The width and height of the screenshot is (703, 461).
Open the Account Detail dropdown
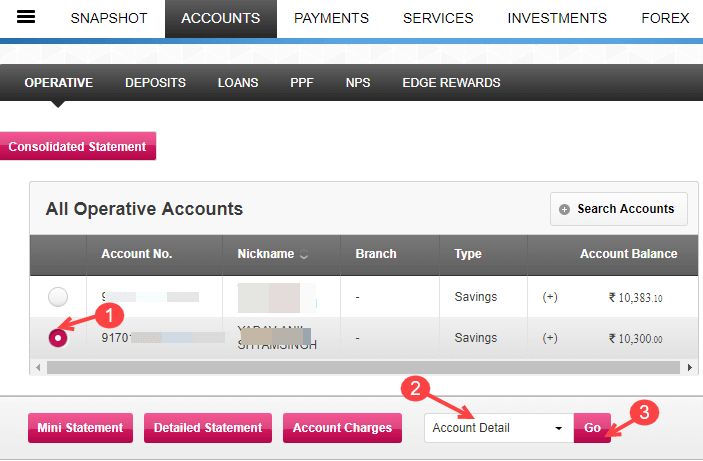click(x=499, y=428)
